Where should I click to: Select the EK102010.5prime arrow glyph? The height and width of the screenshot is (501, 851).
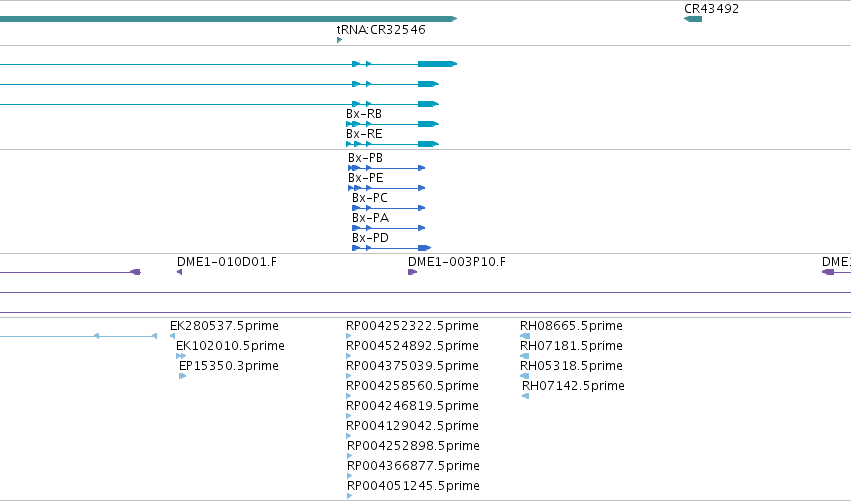point(181,356)
